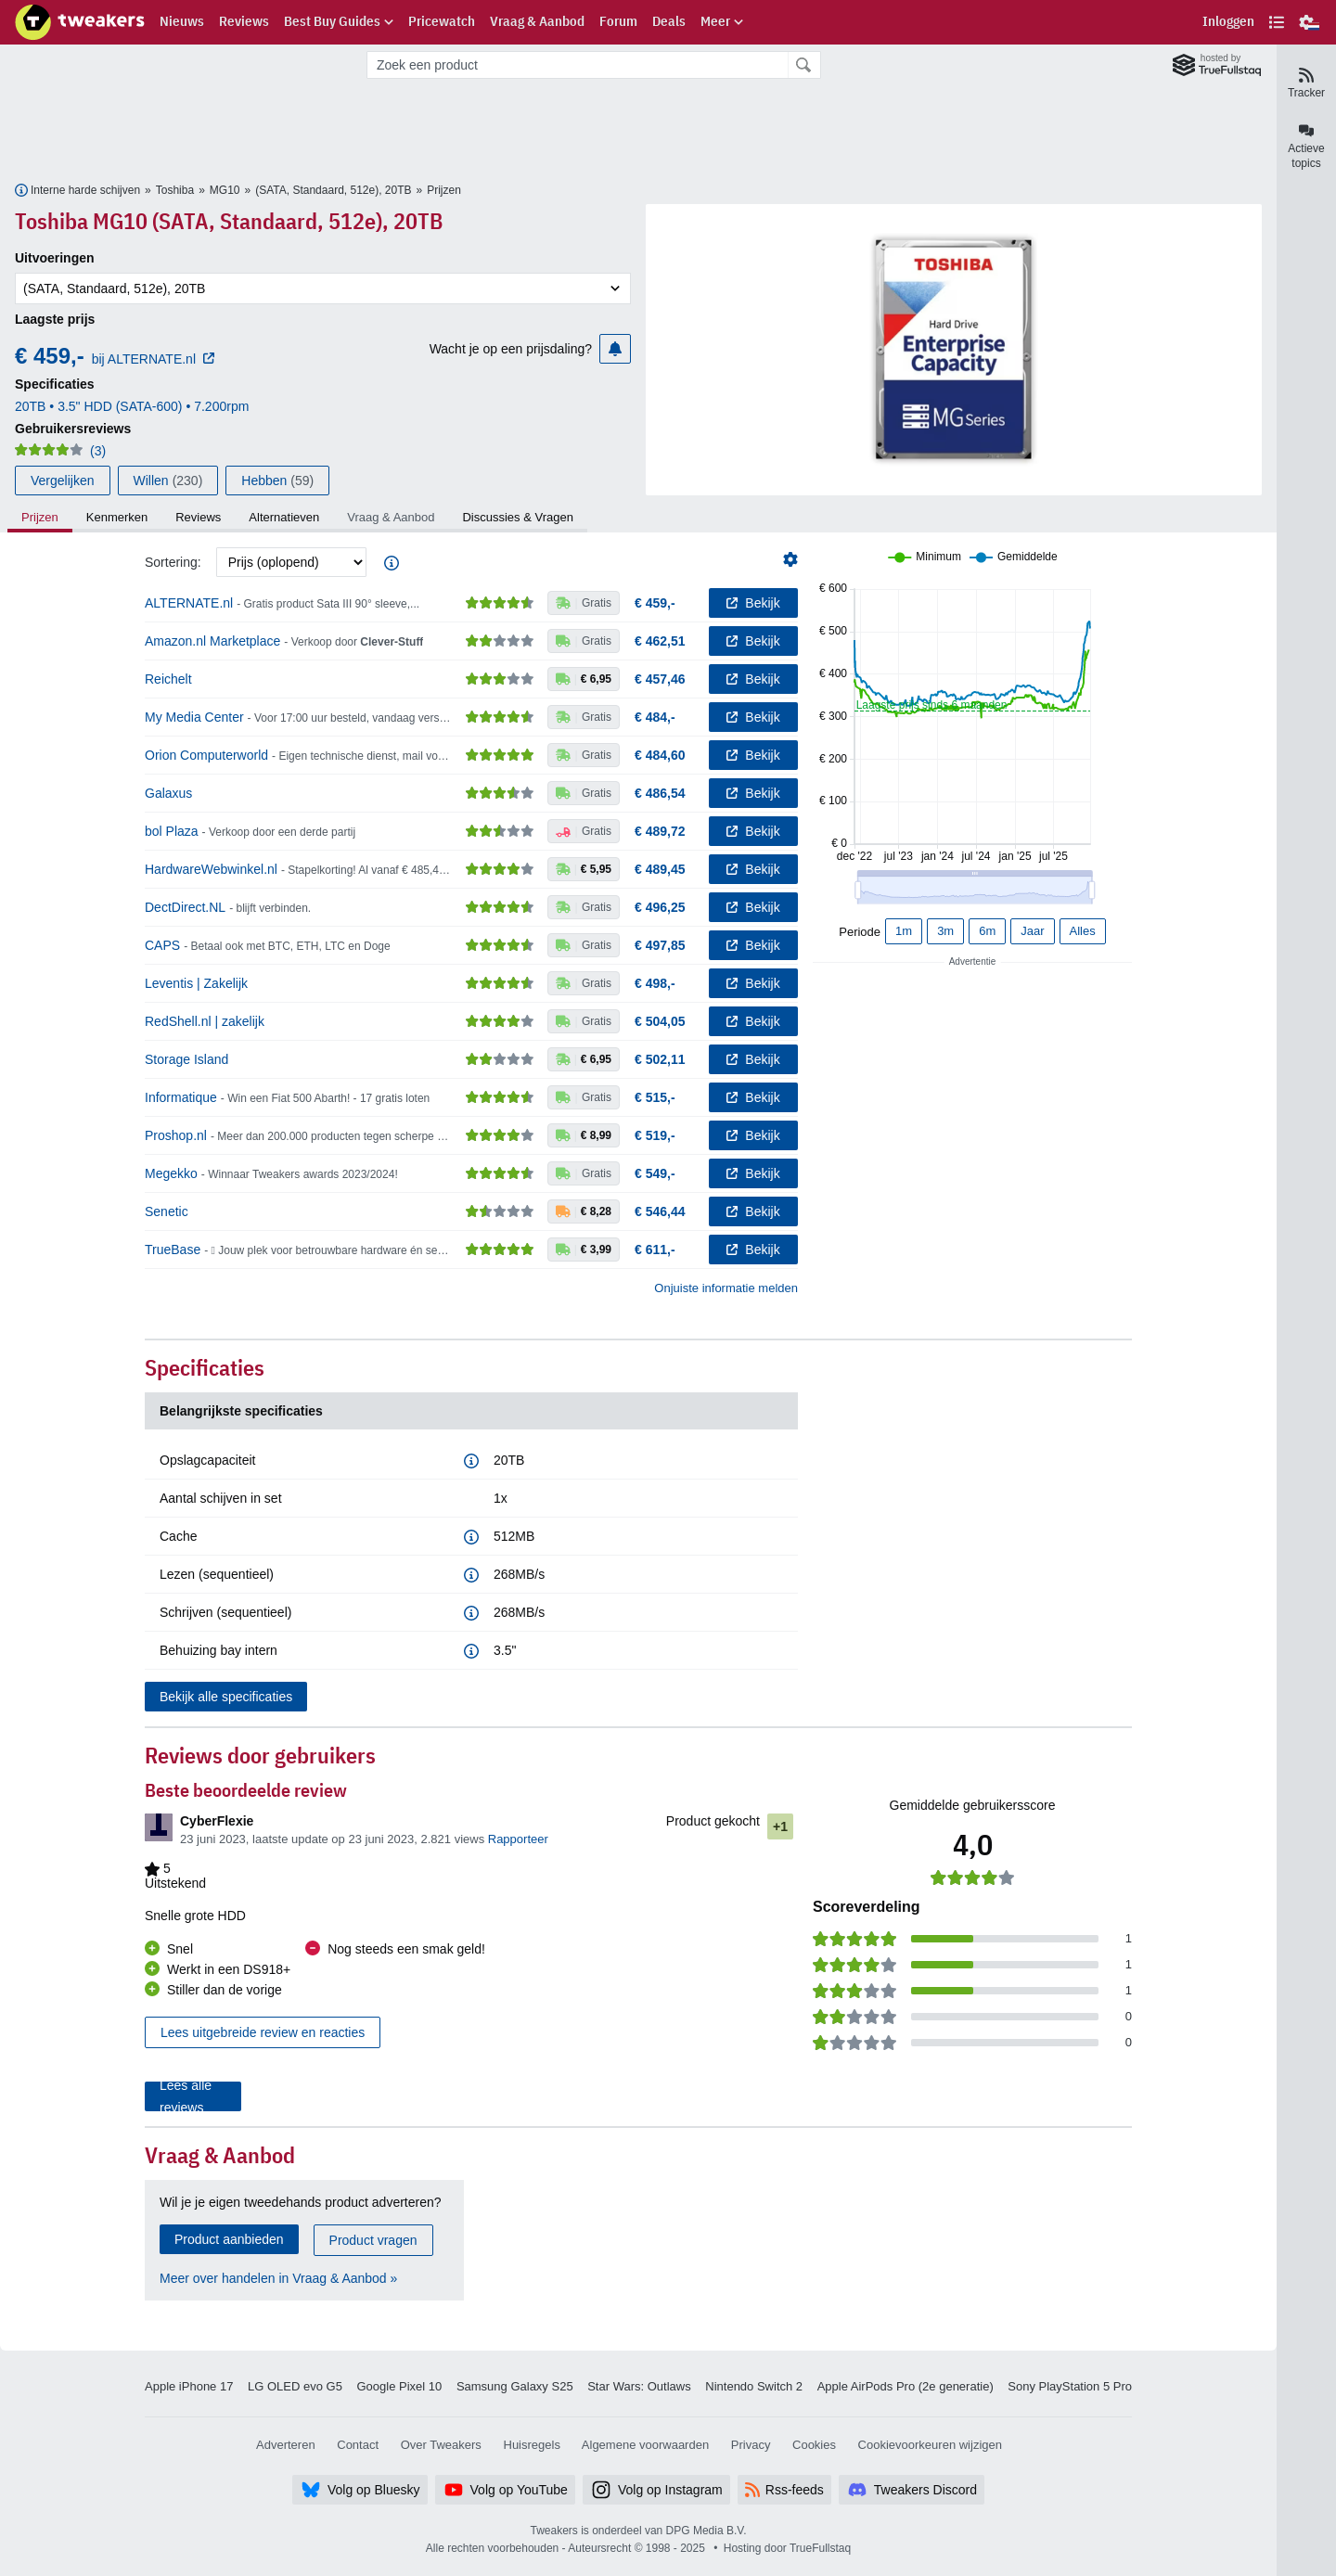Image resolution: width=1336 pixels, height=2576 pixels.
Task: Click the price chart range slider
Action: pyautogui.click(x=973, y=888)
